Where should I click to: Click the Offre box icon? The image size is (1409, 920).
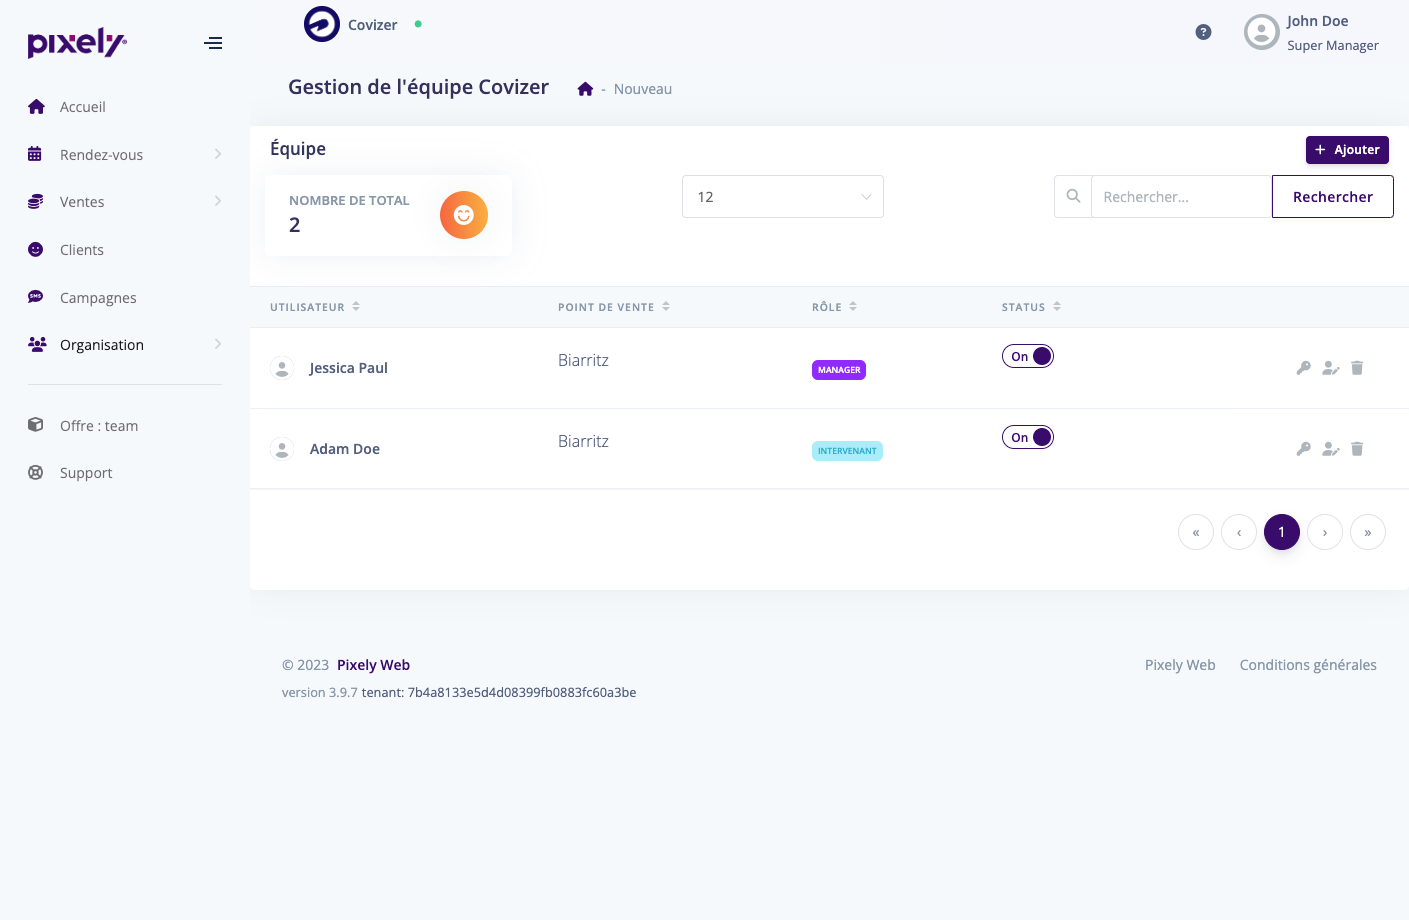point(35,425)
